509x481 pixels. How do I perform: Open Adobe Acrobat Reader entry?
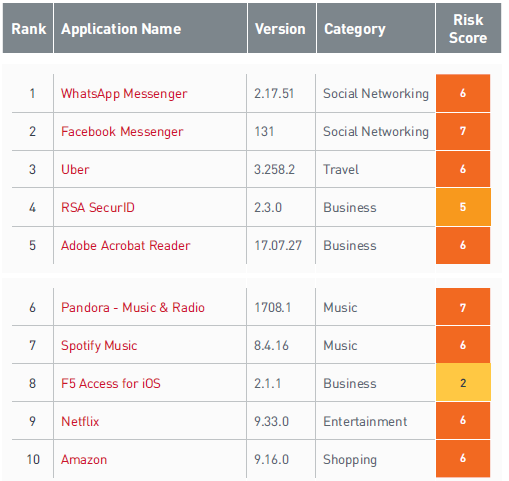(x=125, y=245)
